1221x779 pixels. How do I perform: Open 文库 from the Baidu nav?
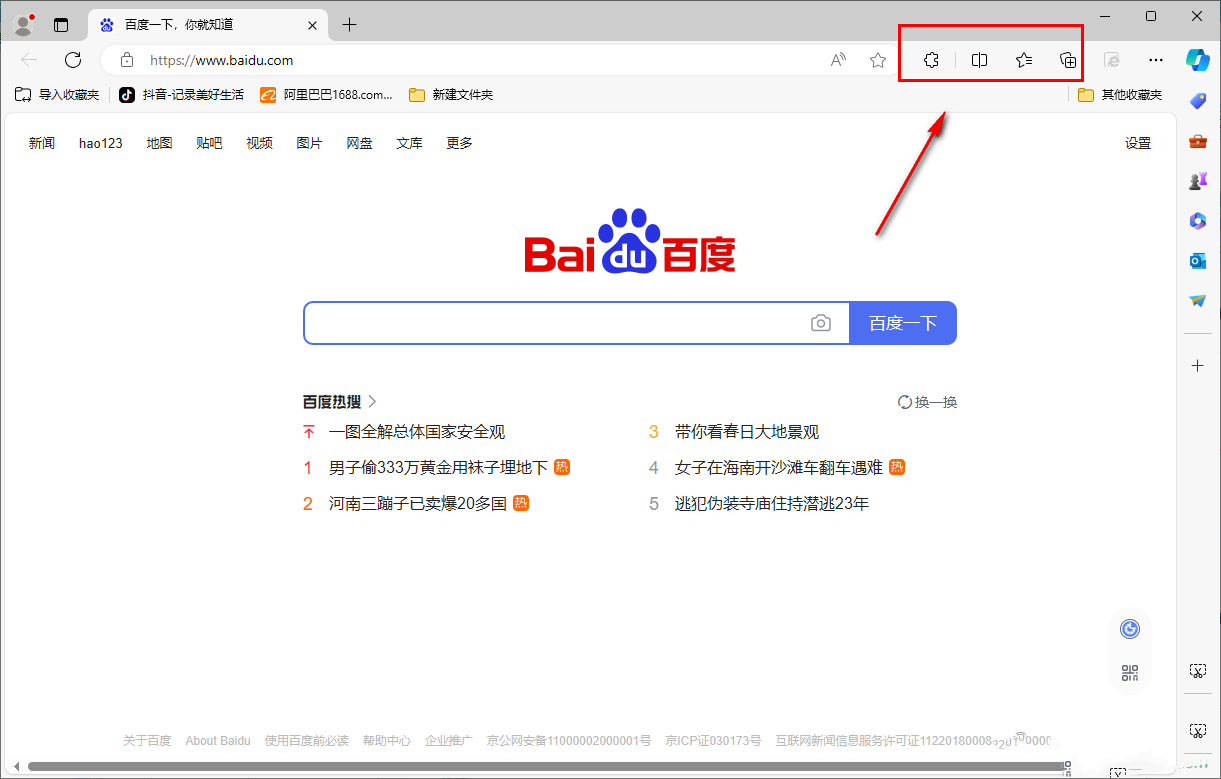[409, 143]
